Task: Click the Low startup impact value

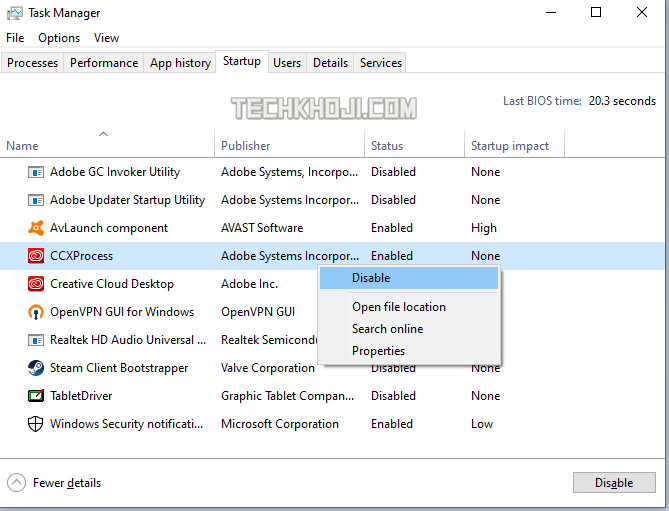Action: pyautogui.click(x=482, y=424)
